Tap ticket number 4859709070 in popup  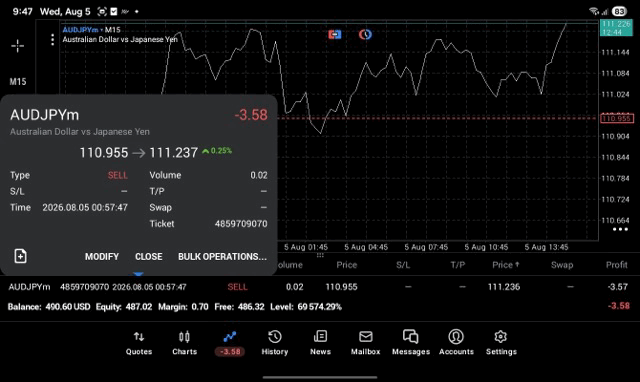click(241, 224)
